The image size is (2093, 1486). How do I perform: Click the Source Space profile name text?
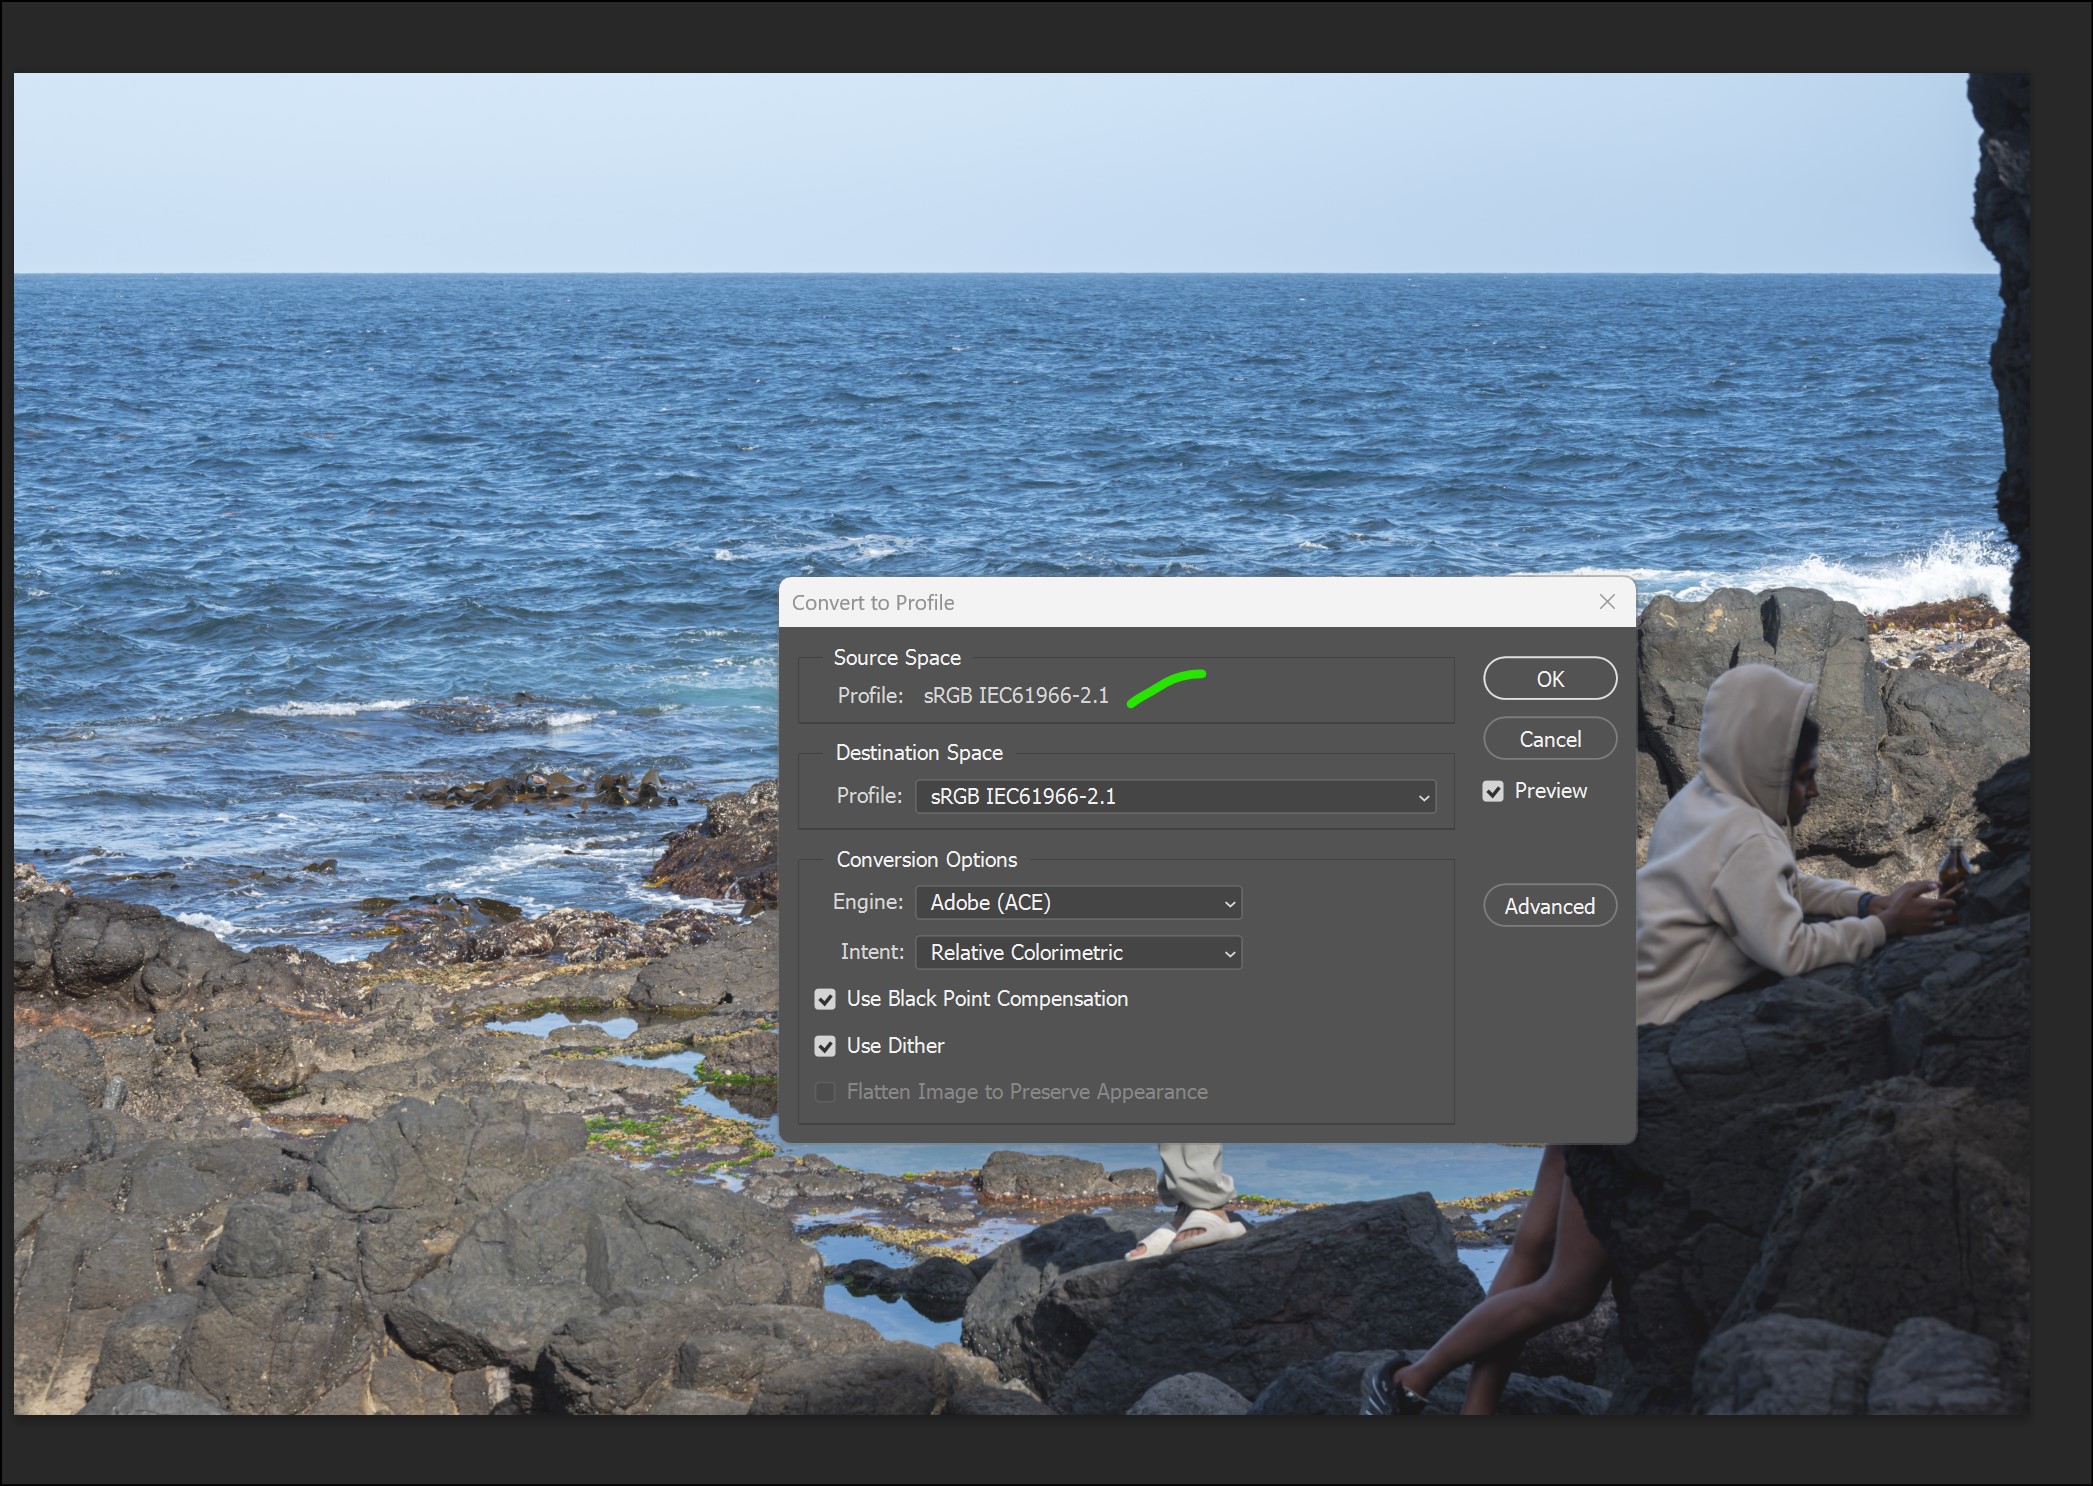pyautogui.click(x=1015, y=696)
